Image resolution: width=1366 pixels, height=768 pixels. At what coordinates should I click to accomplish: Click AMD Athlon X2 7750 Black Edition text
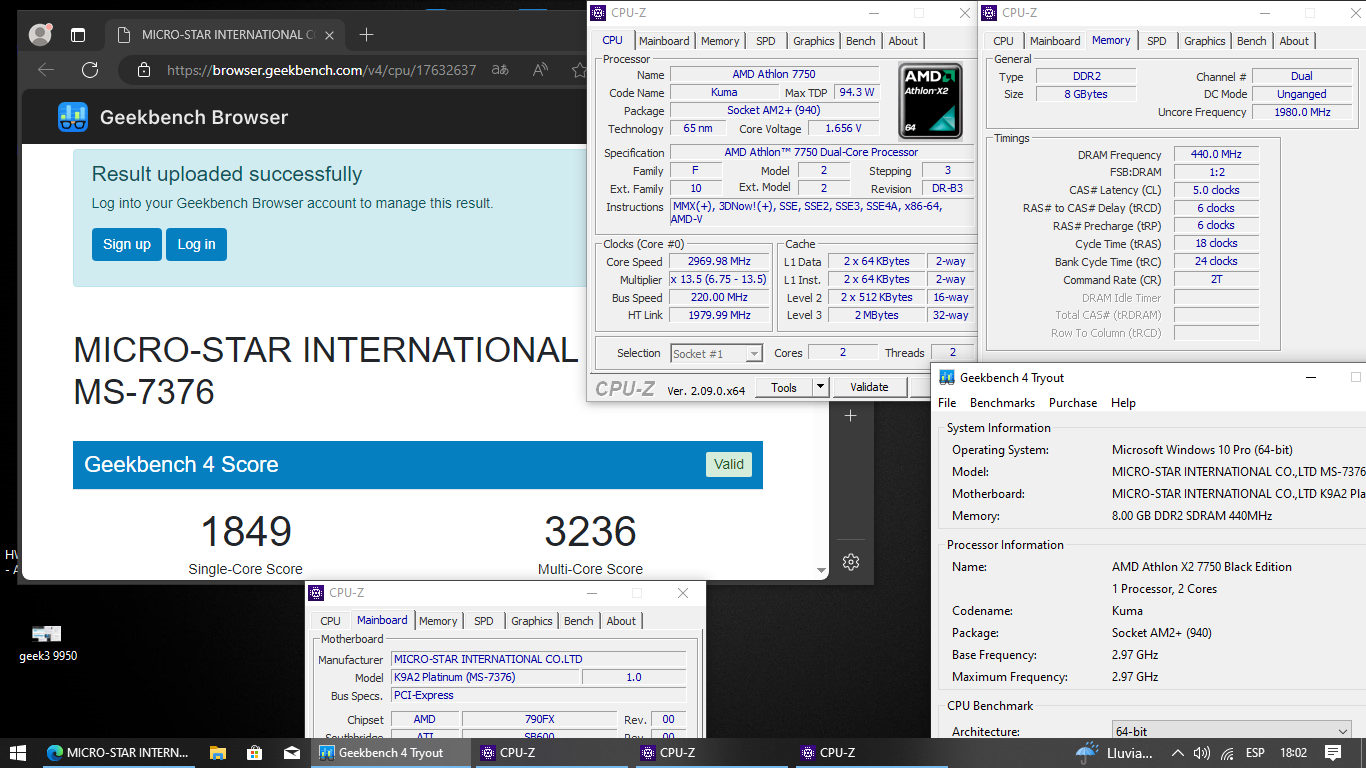(1202, 566)
